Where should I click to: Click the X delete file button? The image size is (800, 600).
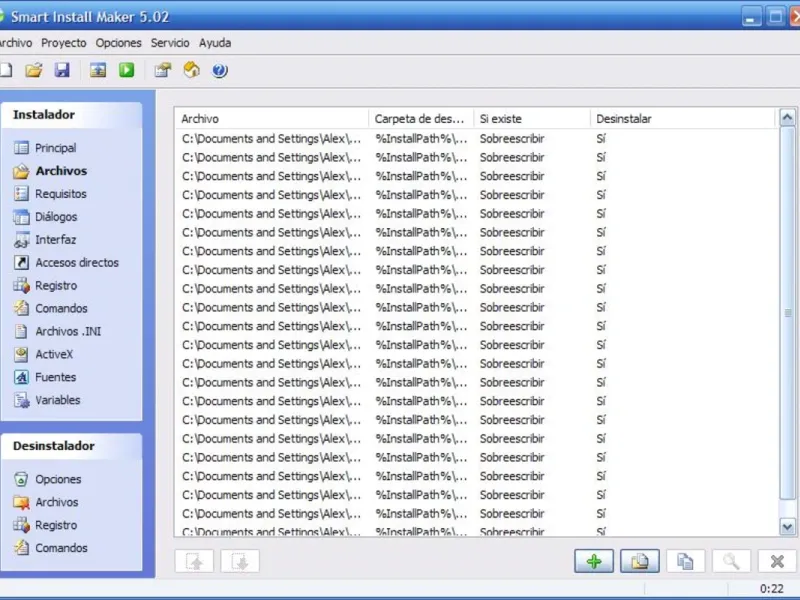pos(777,561)
